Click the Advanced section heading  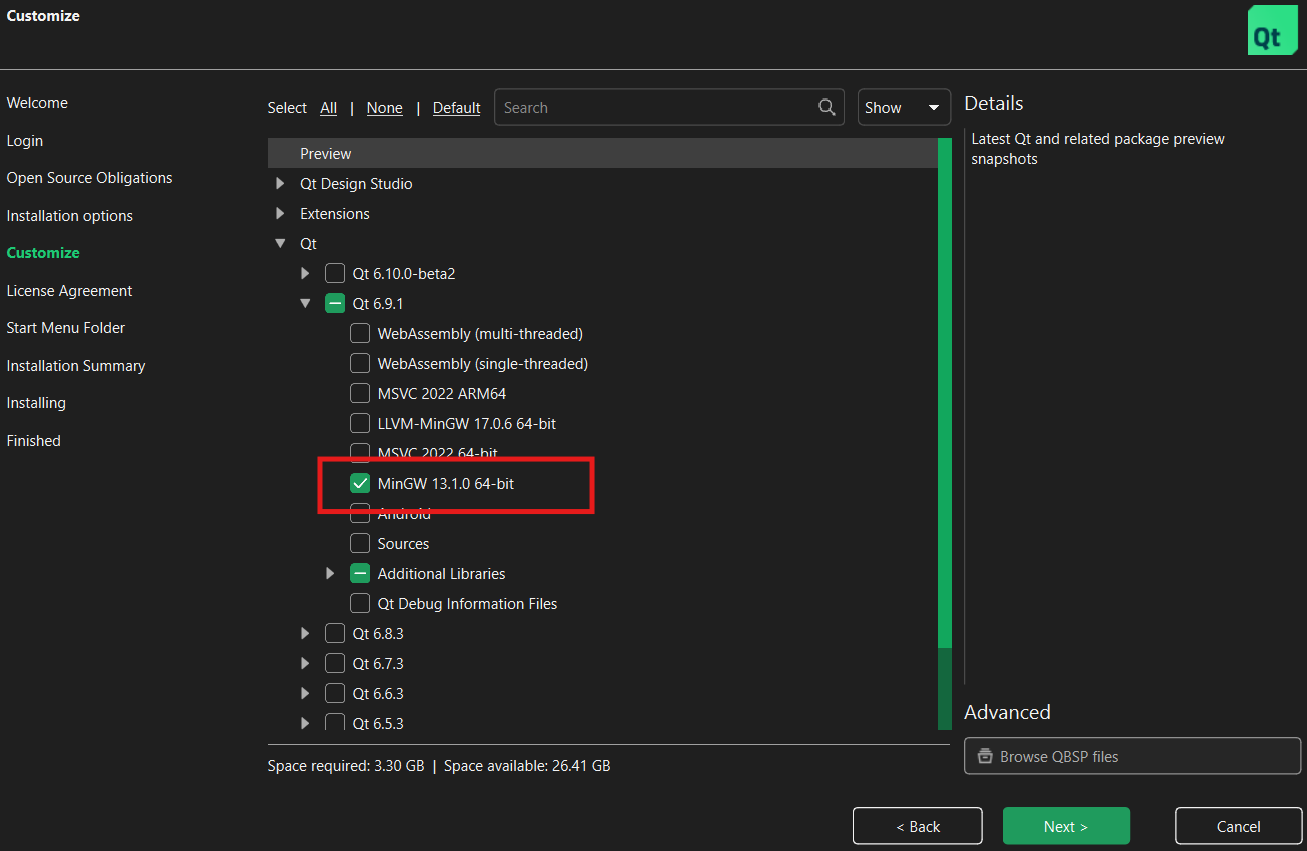click(1007, 712)
